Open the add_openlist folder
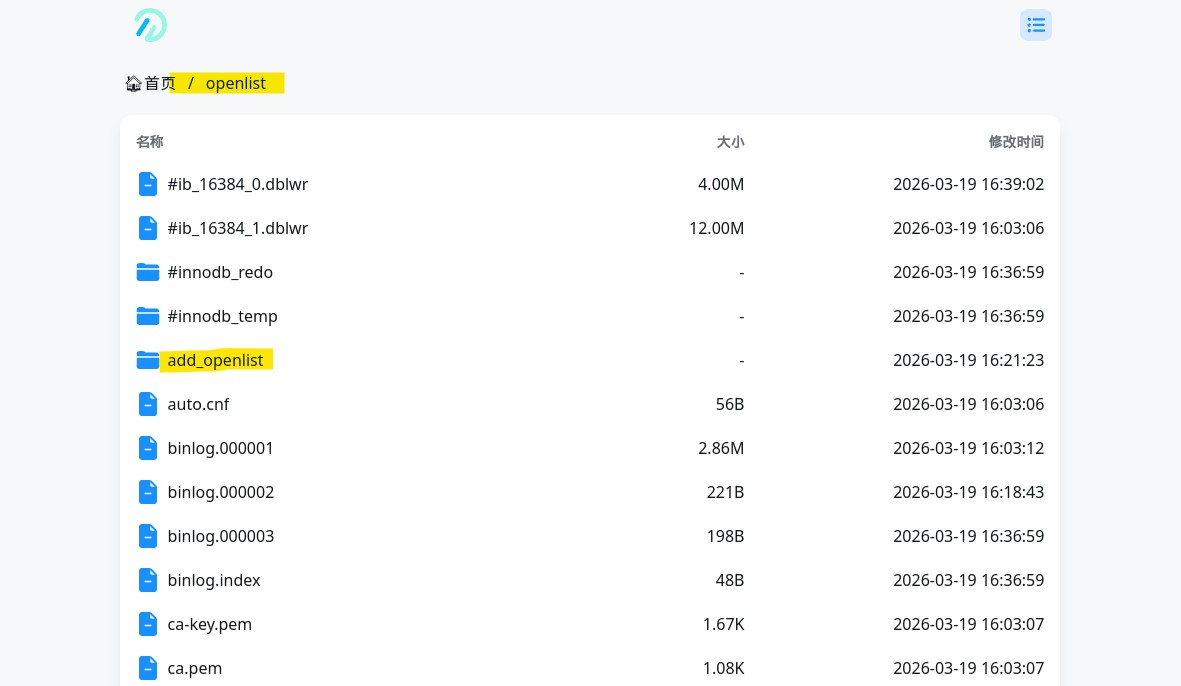 tap(215, 360)
